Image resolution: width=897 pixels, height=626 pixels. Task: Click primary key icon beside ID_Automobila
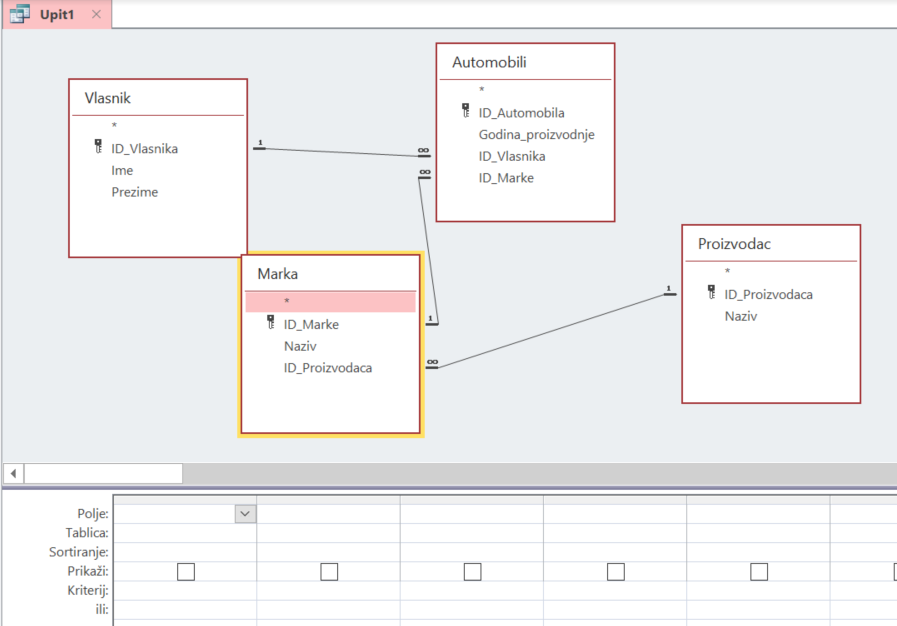[x=465, y=112]
